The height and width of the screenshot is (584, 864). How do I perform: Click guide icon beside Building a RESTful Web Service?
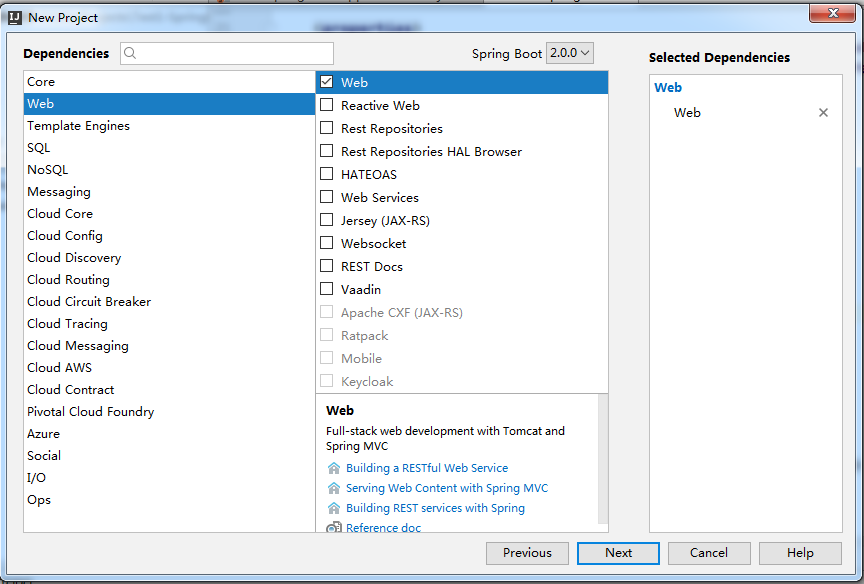pyautogui.click(x=334, y=468)
